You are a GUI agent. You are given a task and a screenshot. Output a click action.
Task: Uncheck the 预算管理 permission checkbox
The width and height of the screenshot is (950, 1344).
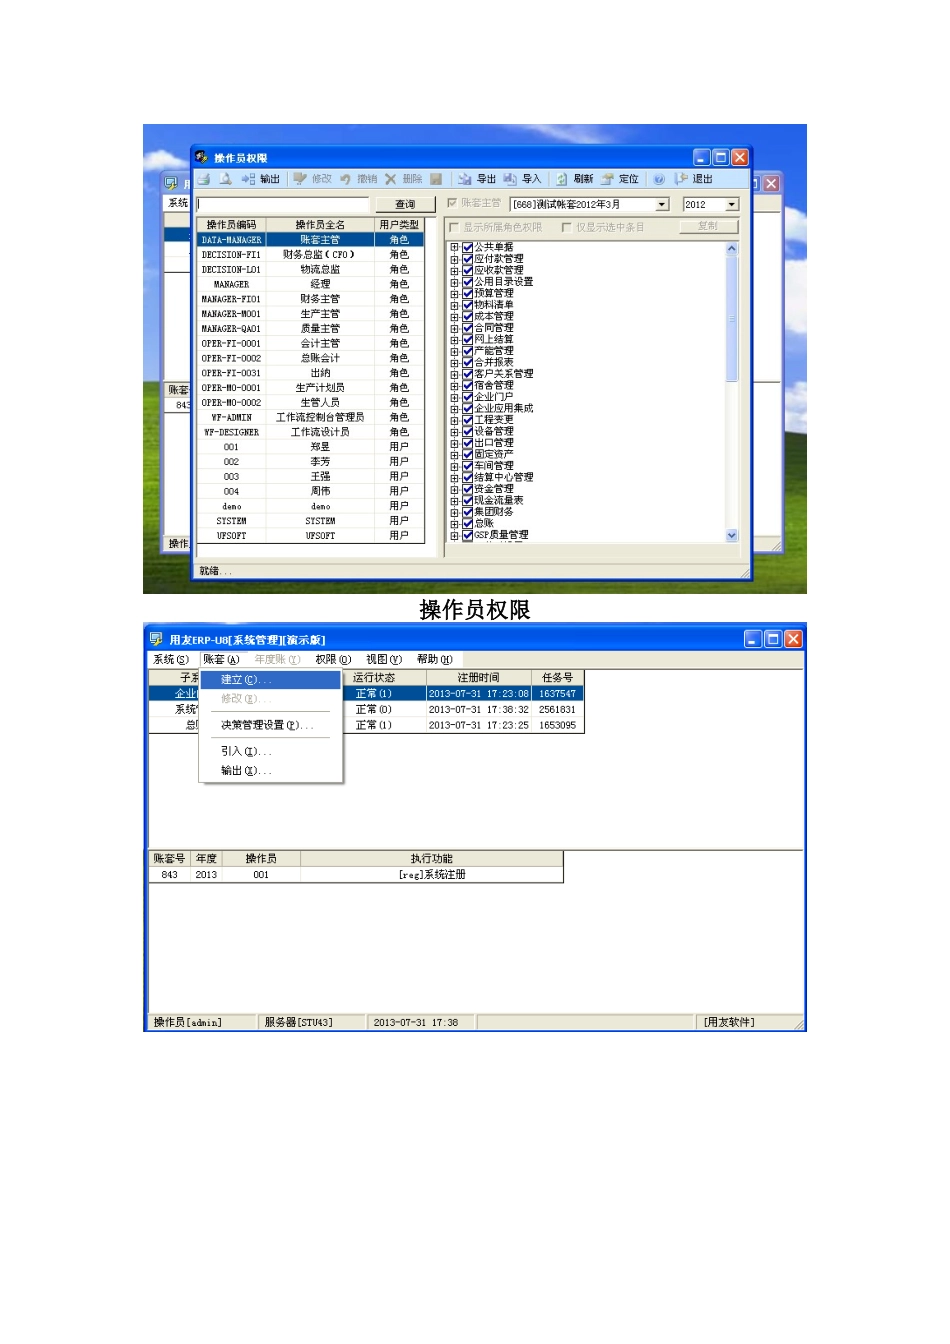(x=467, y=293)
